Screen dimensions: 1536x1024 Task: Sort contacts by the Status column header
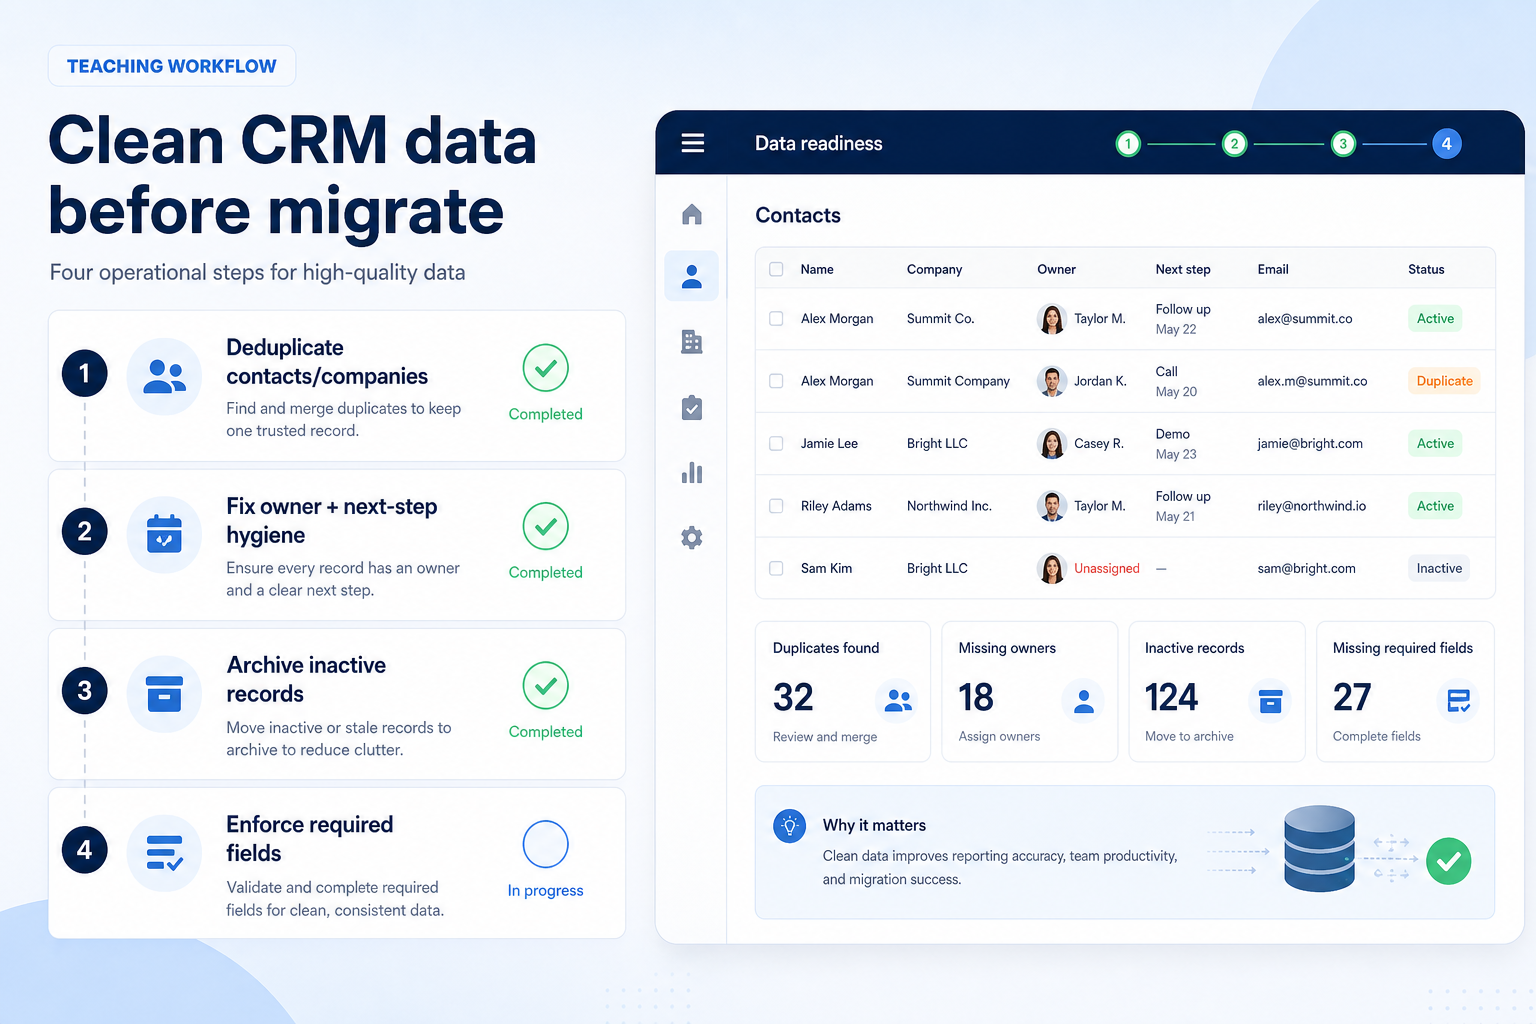tap(1426, 269)
